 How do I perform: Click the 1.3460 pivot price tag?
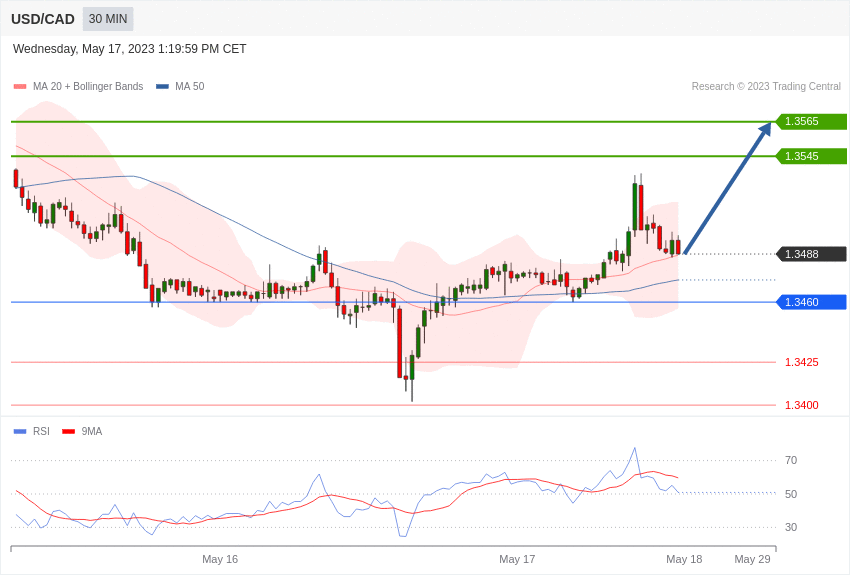pos(811,302)
